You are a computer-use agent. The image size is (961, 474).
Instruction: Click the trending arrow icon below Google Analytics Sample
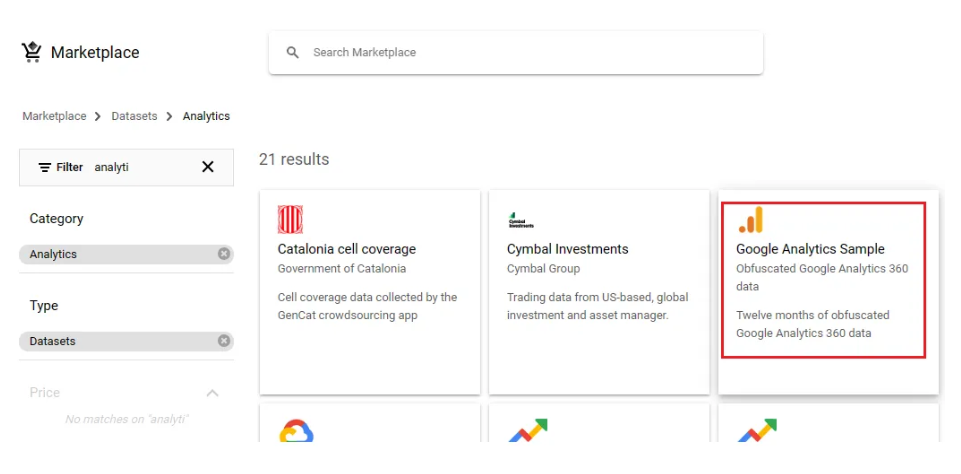[757, 430]
